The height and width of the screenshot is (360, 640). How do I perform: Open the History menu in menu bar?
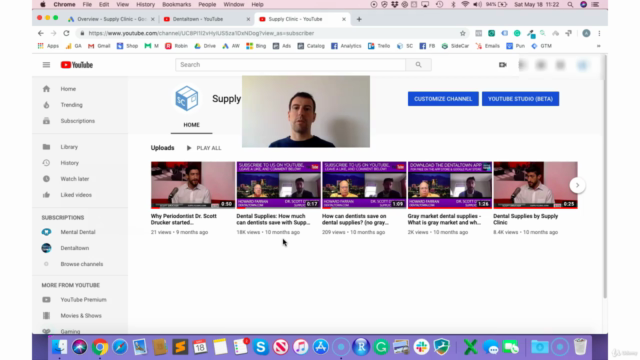click(x=145, y=4)
